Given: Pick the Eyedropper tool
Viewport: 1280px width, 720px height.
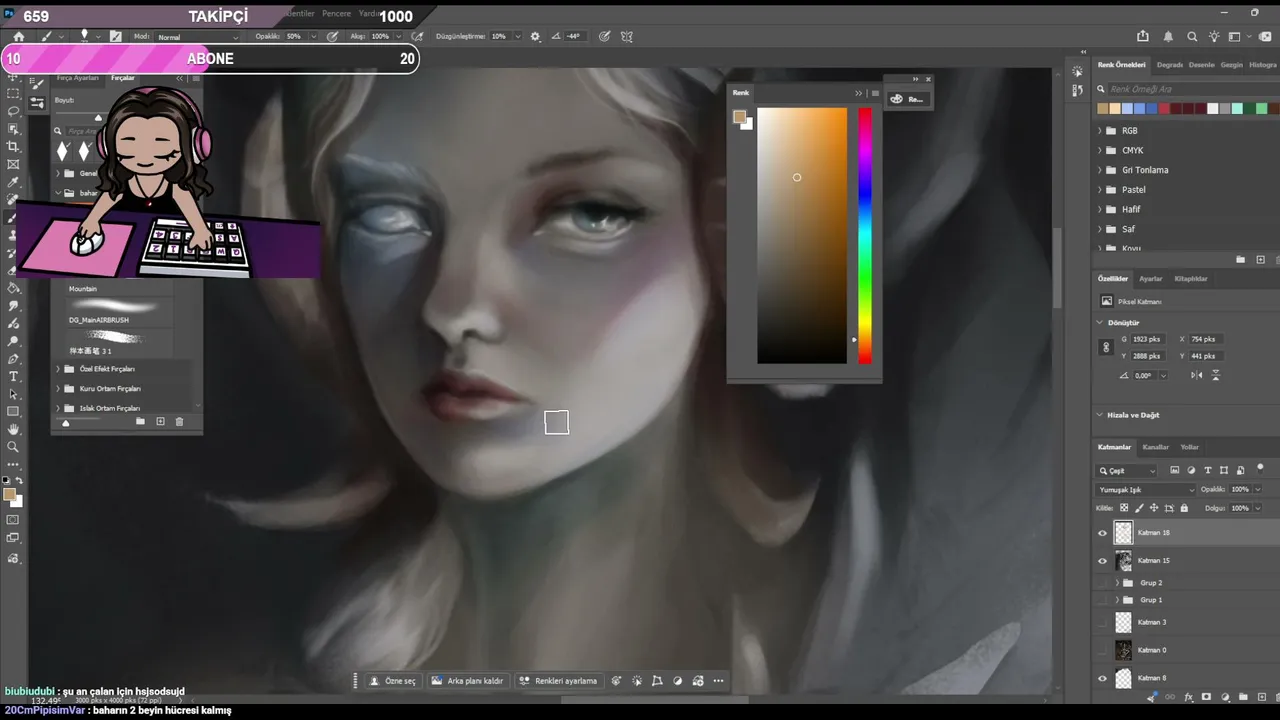Looking at the screenshot, I should pyautogui.click(x=13, y=182).
